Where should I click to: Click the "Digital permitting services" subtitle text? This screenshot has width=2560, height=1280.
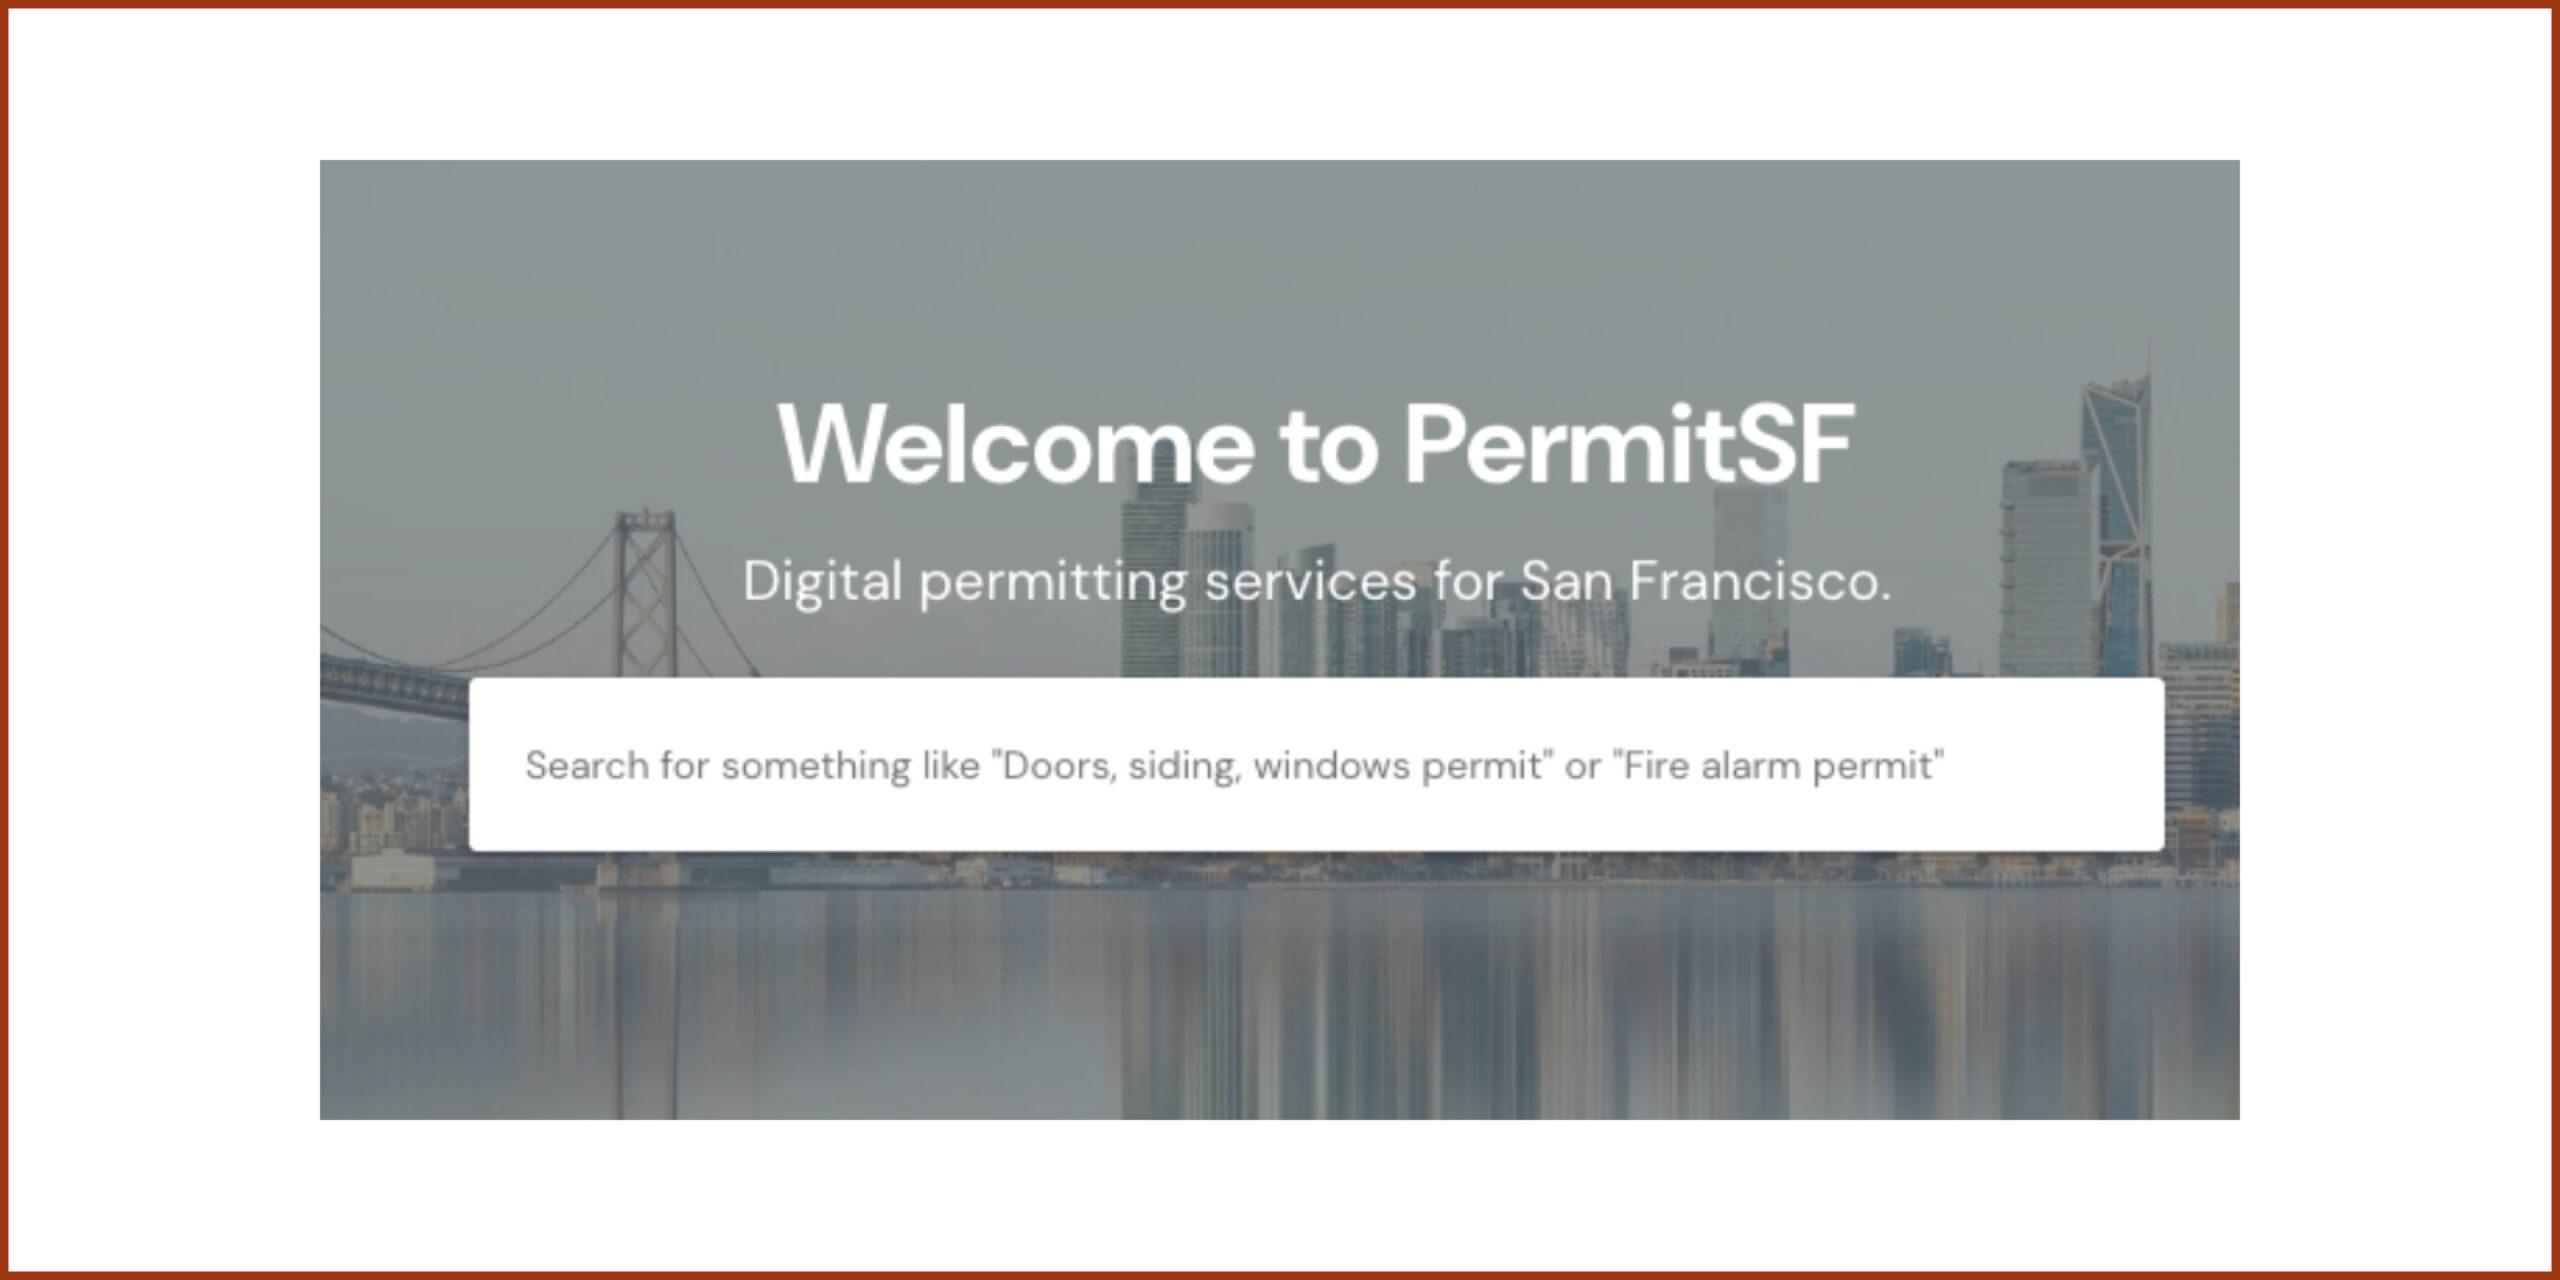1316,581
